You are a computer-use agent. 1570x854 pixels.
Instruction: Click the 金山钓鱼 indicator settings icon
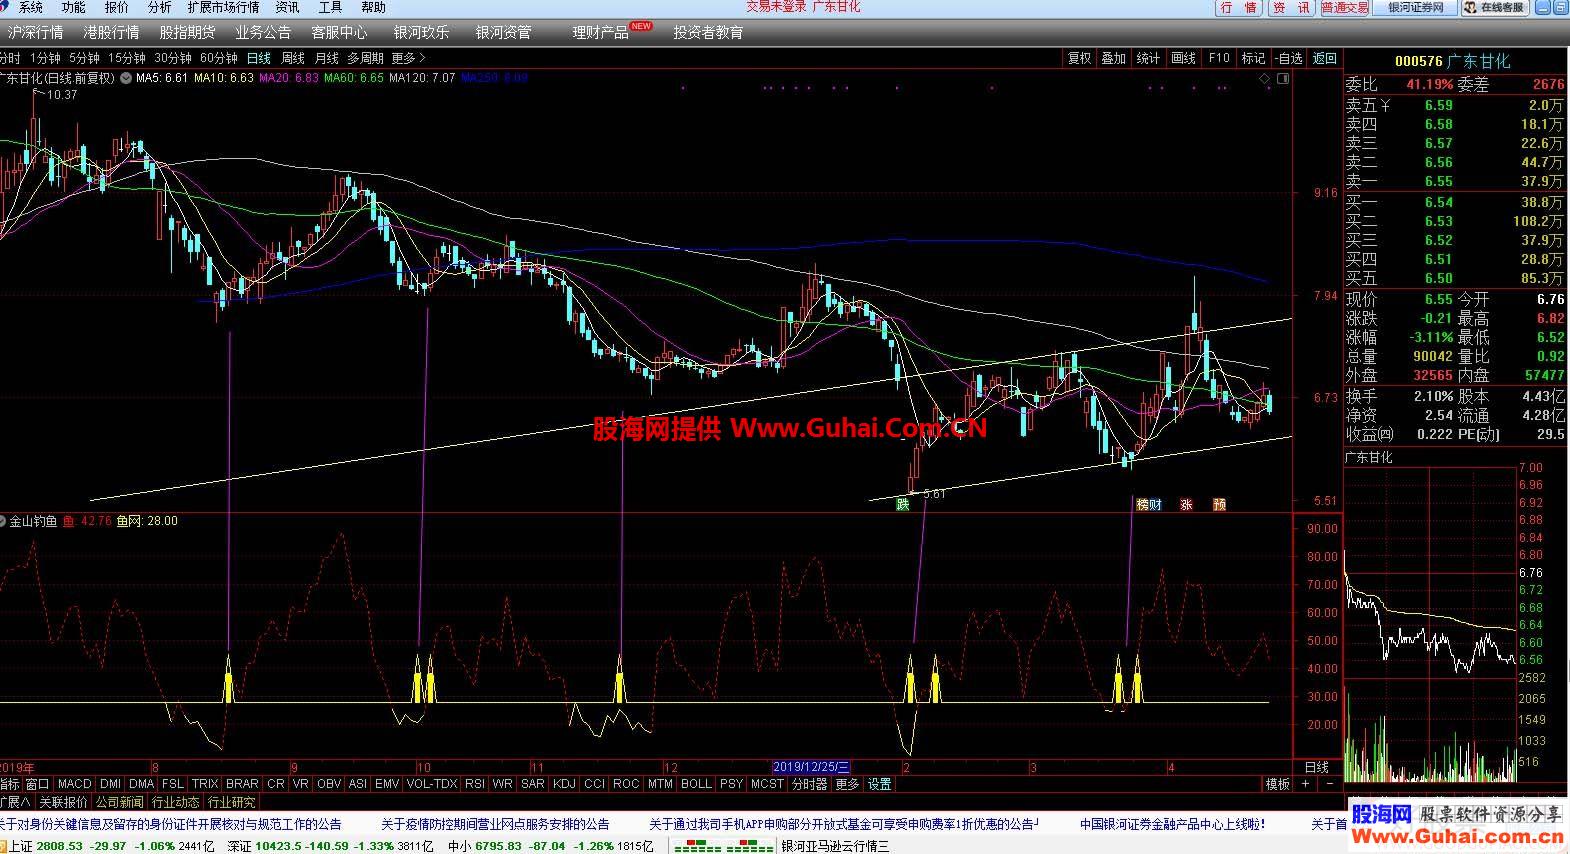coord(4,521)
